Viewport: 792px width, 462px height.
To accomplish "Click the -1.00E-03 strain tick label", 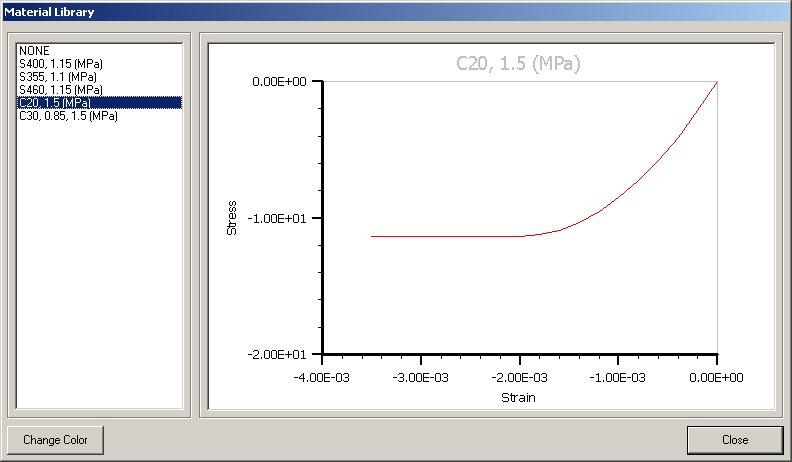I will 617,376.
